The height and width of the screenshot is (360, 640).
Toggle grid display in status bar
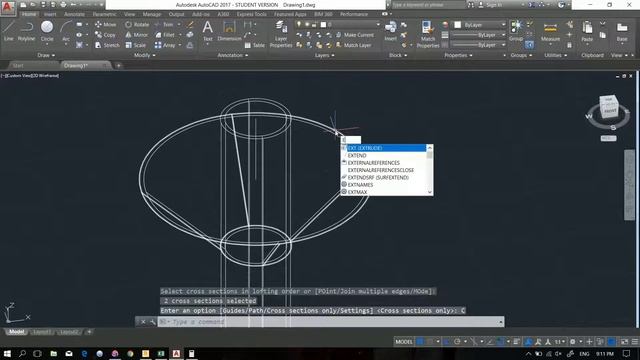pos(420,342)
